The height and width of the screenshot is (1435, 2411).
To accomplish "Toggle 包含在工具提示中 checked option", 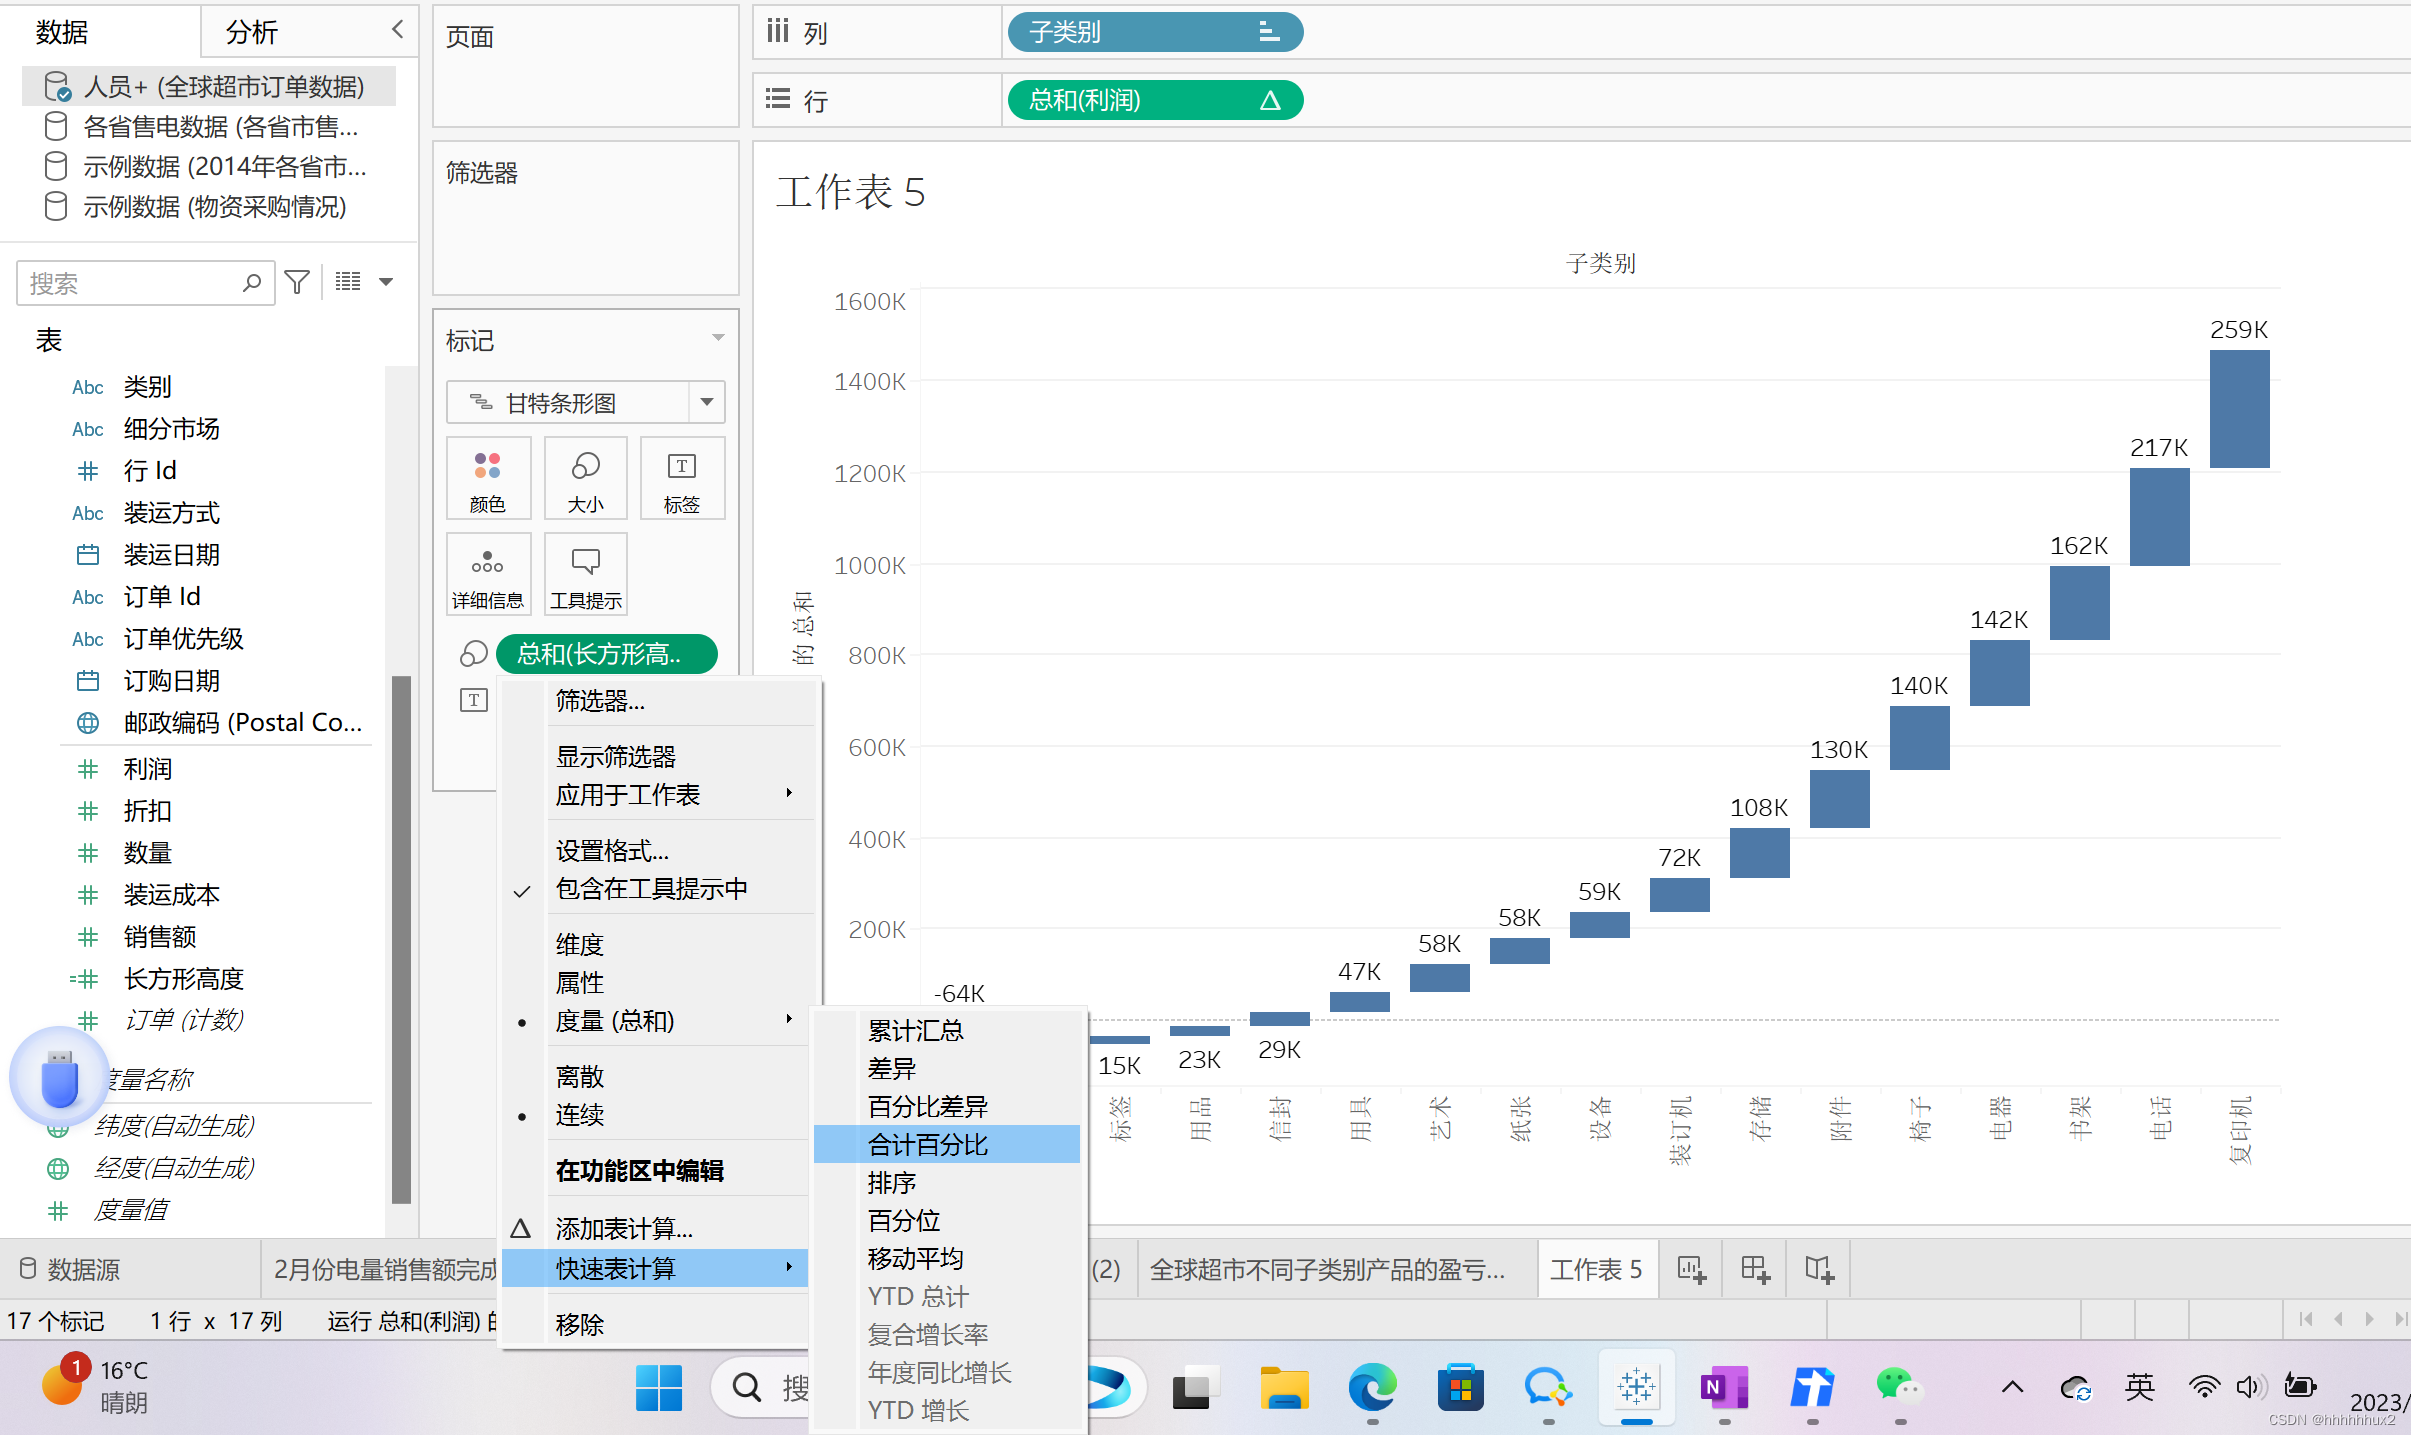I will pyautogui.click(x=651, y=889).
